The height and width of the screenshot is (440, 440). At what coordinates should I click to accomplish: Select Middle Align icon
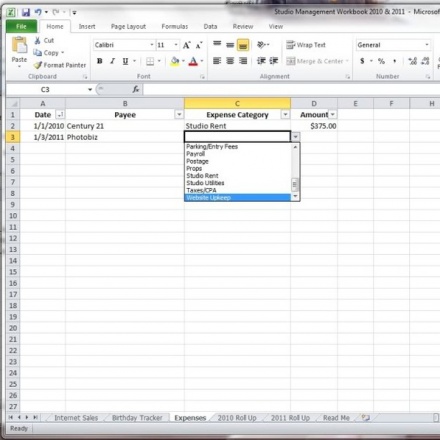[230, 44]
